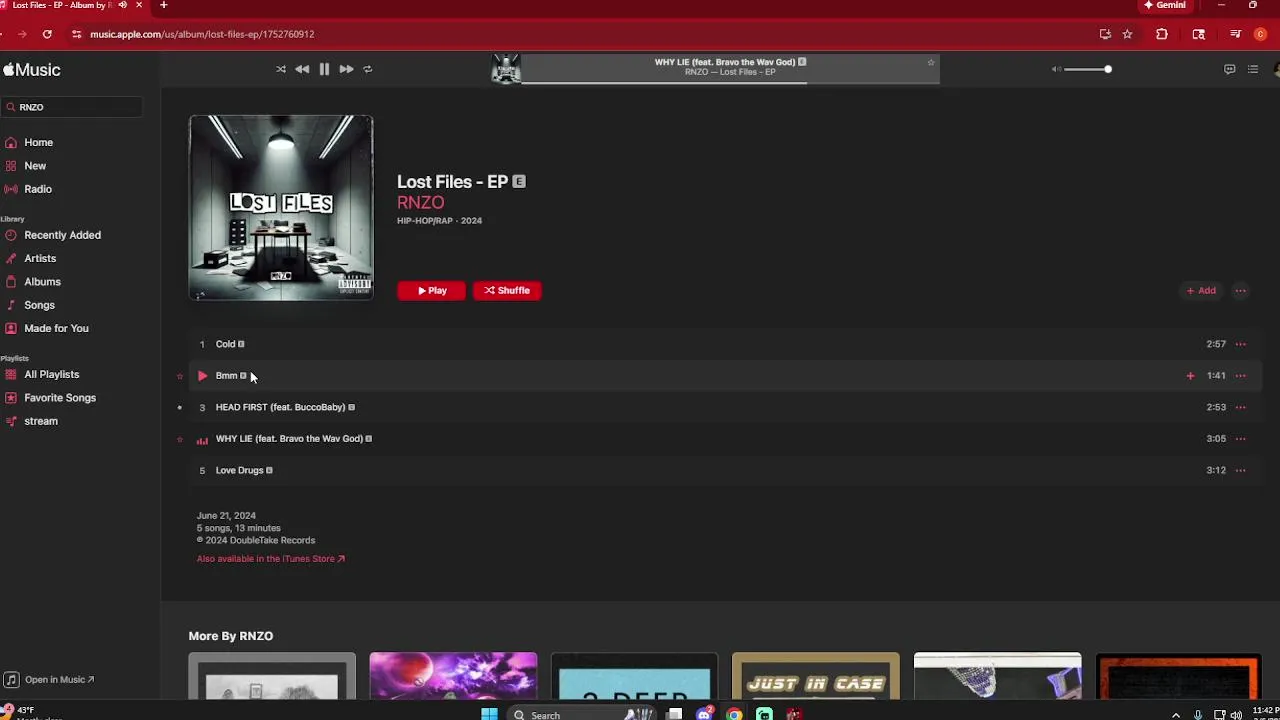Open Radio in the sidebar
1280x720 pixels.
click(38, 189)
